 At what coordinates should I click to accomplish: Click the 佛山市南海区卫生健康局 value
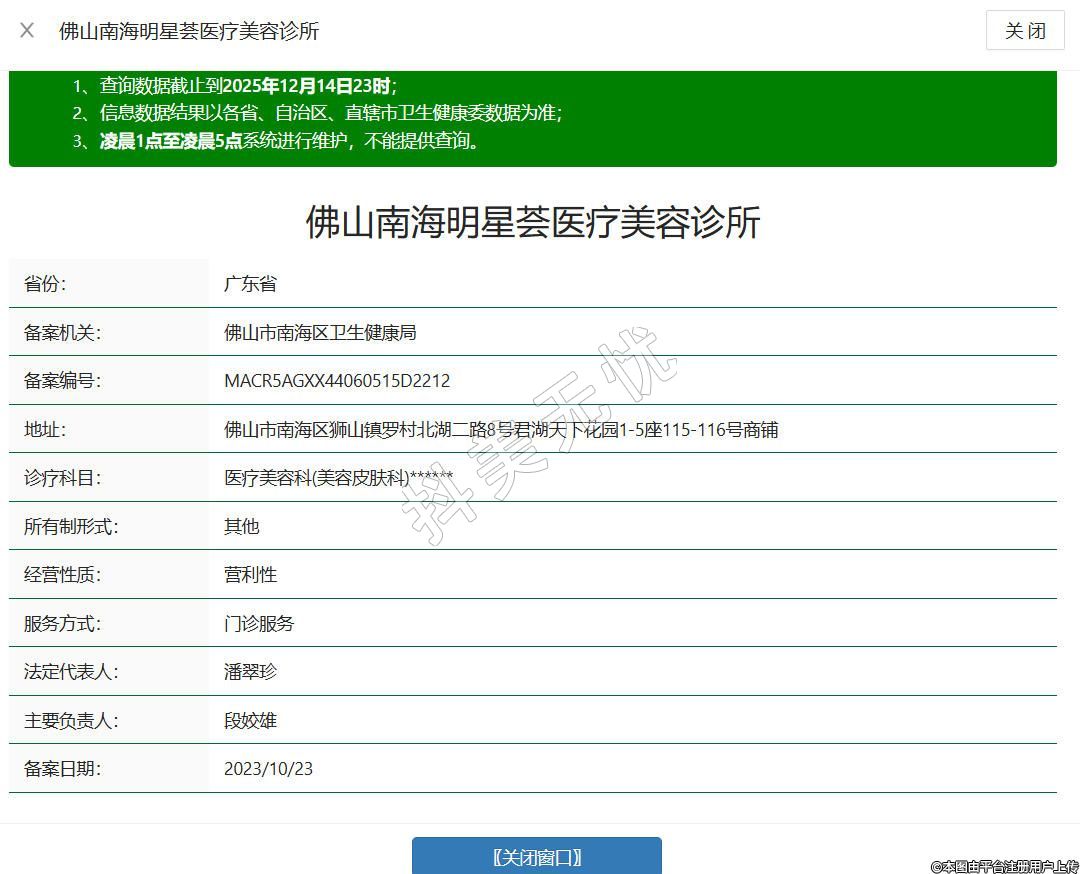[x=320, y=333]
